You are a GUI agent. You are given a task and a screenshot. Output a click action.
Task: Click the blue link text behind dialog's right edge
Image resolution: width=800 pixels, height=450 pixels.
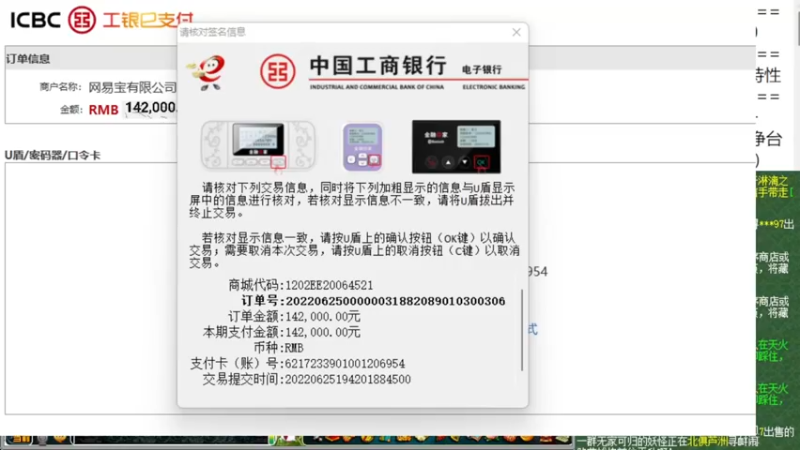pos(533,329)
